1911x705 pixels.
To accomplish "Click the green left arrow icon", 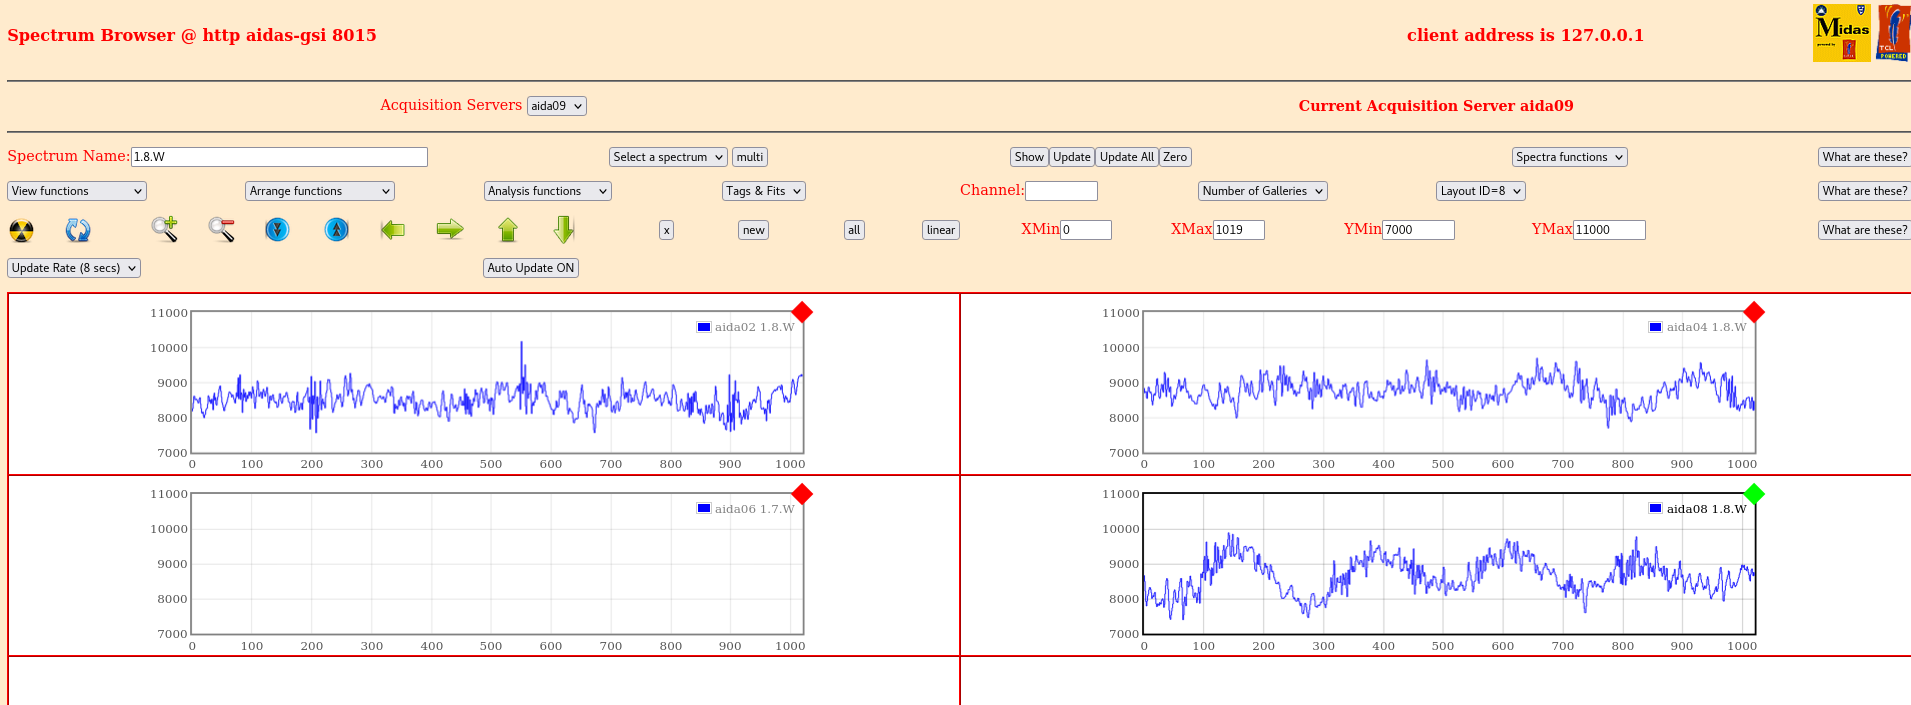I will pos(393,230).
